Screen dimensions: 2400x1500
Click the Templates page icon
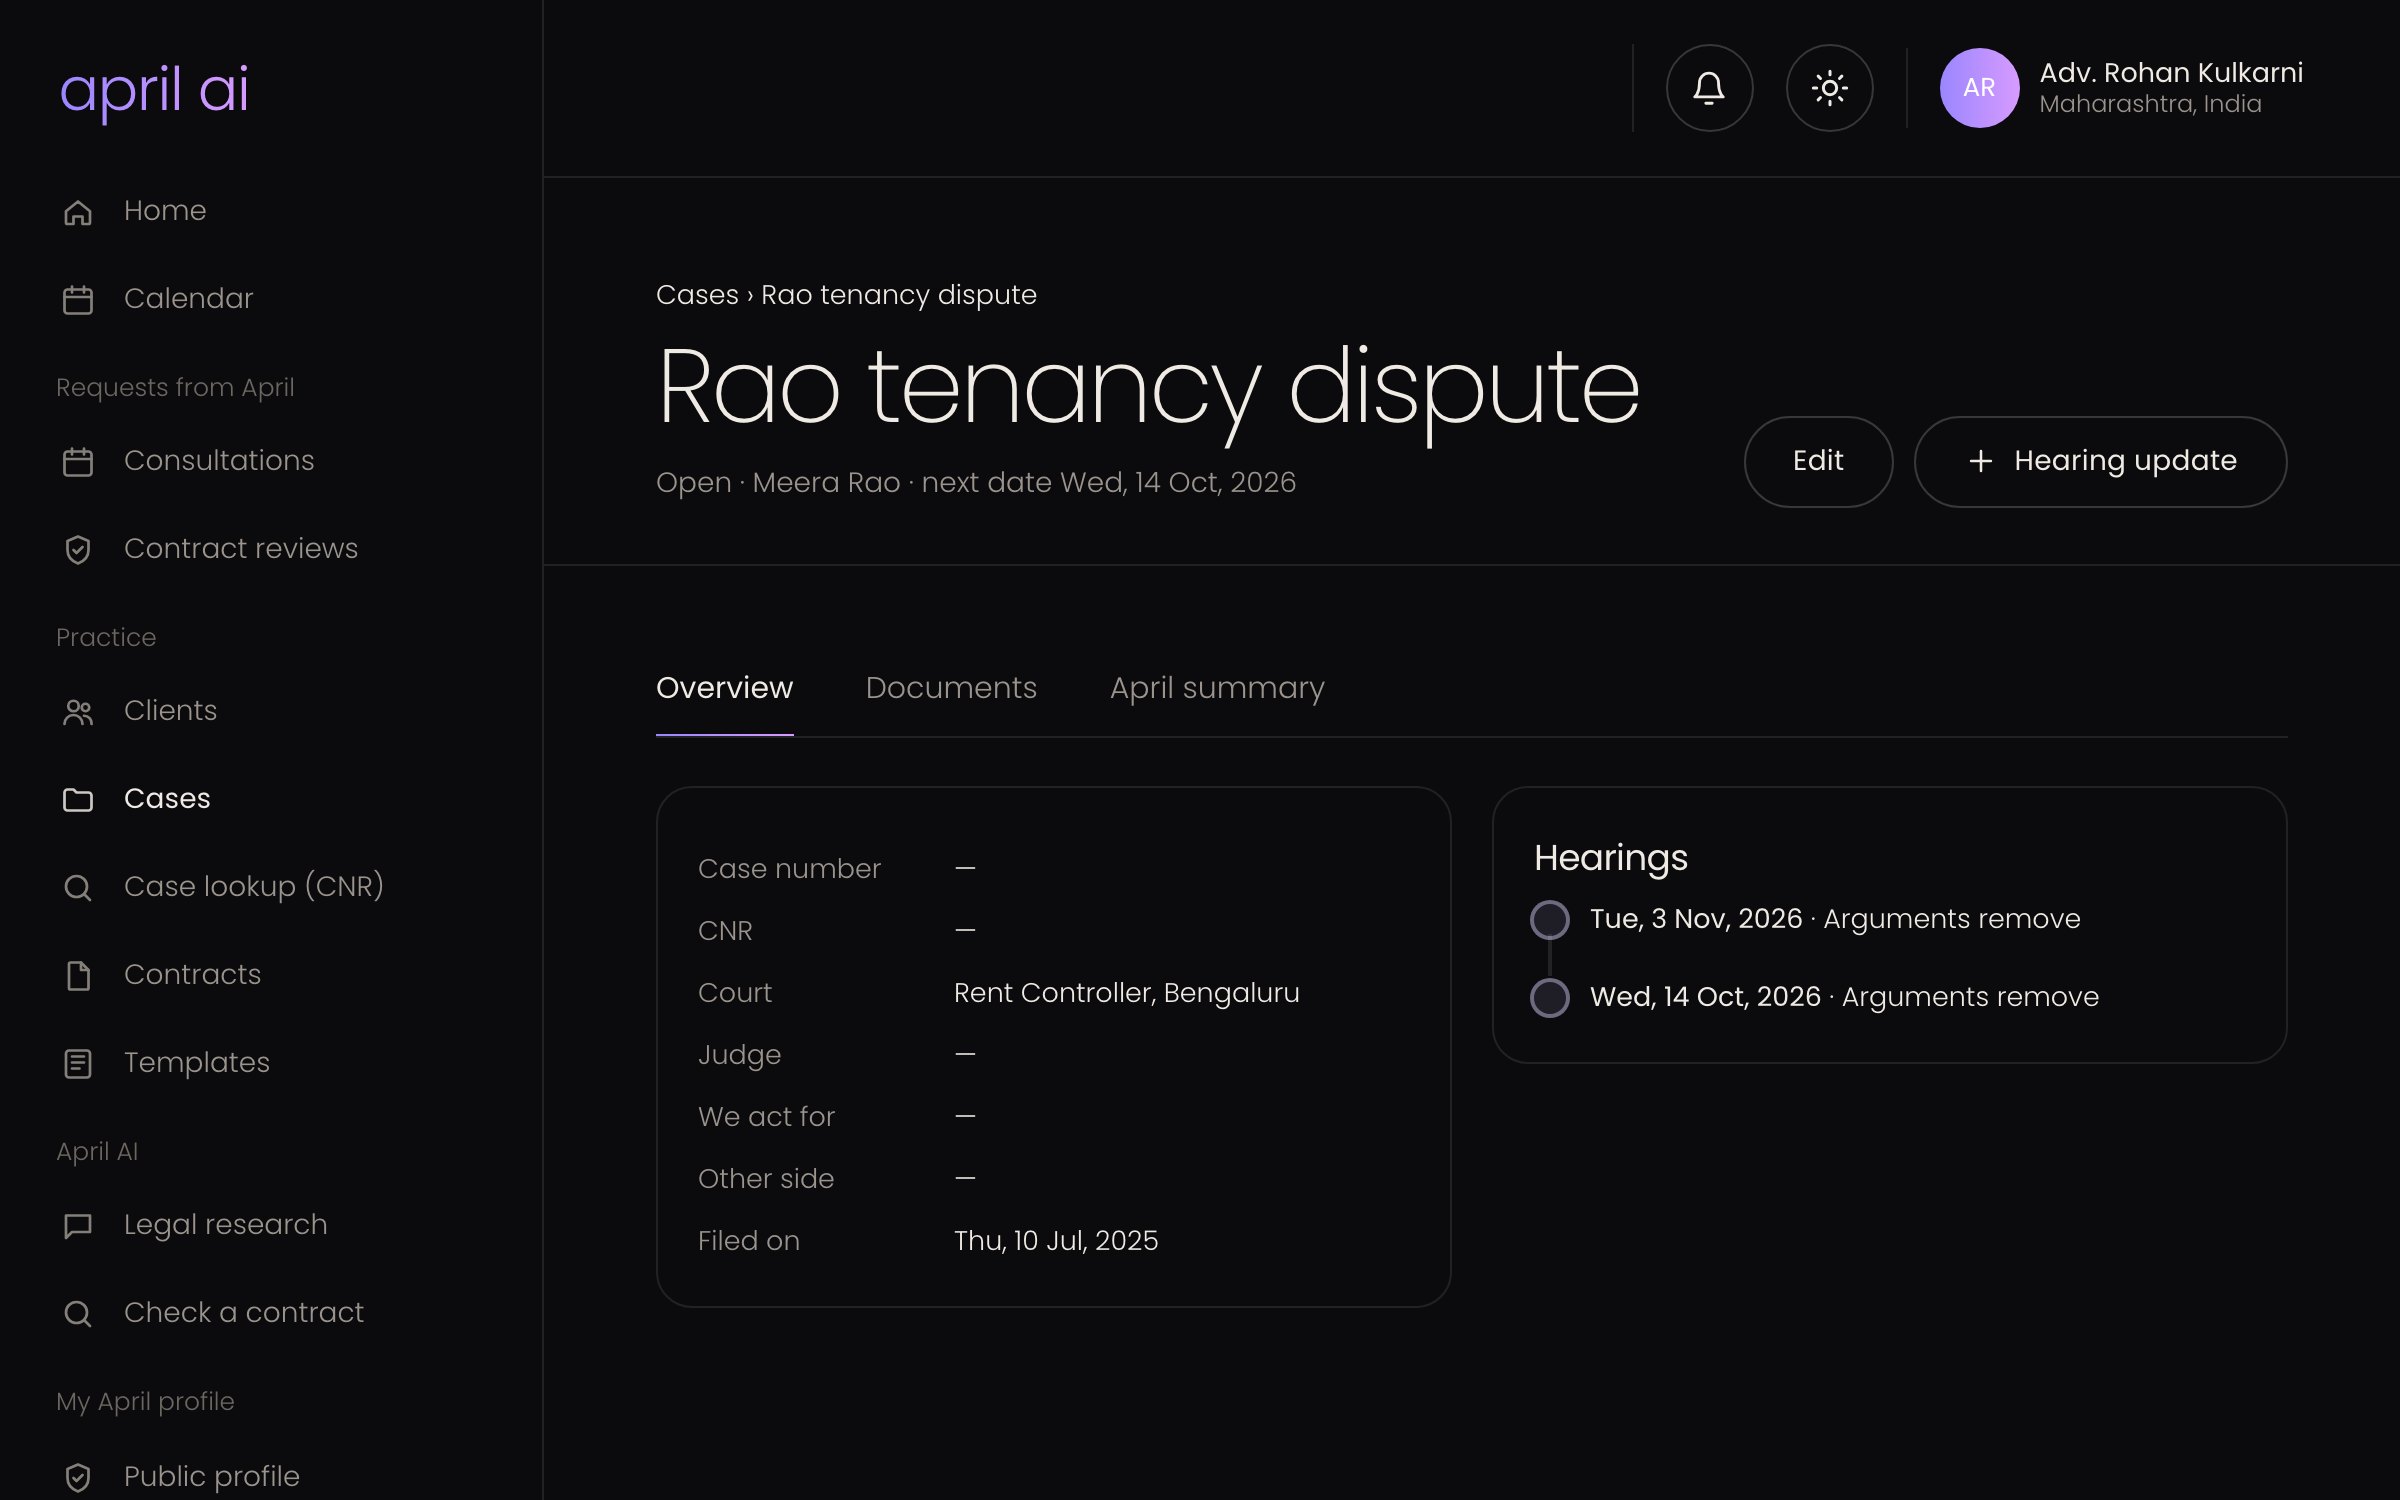coord(78,1063)
